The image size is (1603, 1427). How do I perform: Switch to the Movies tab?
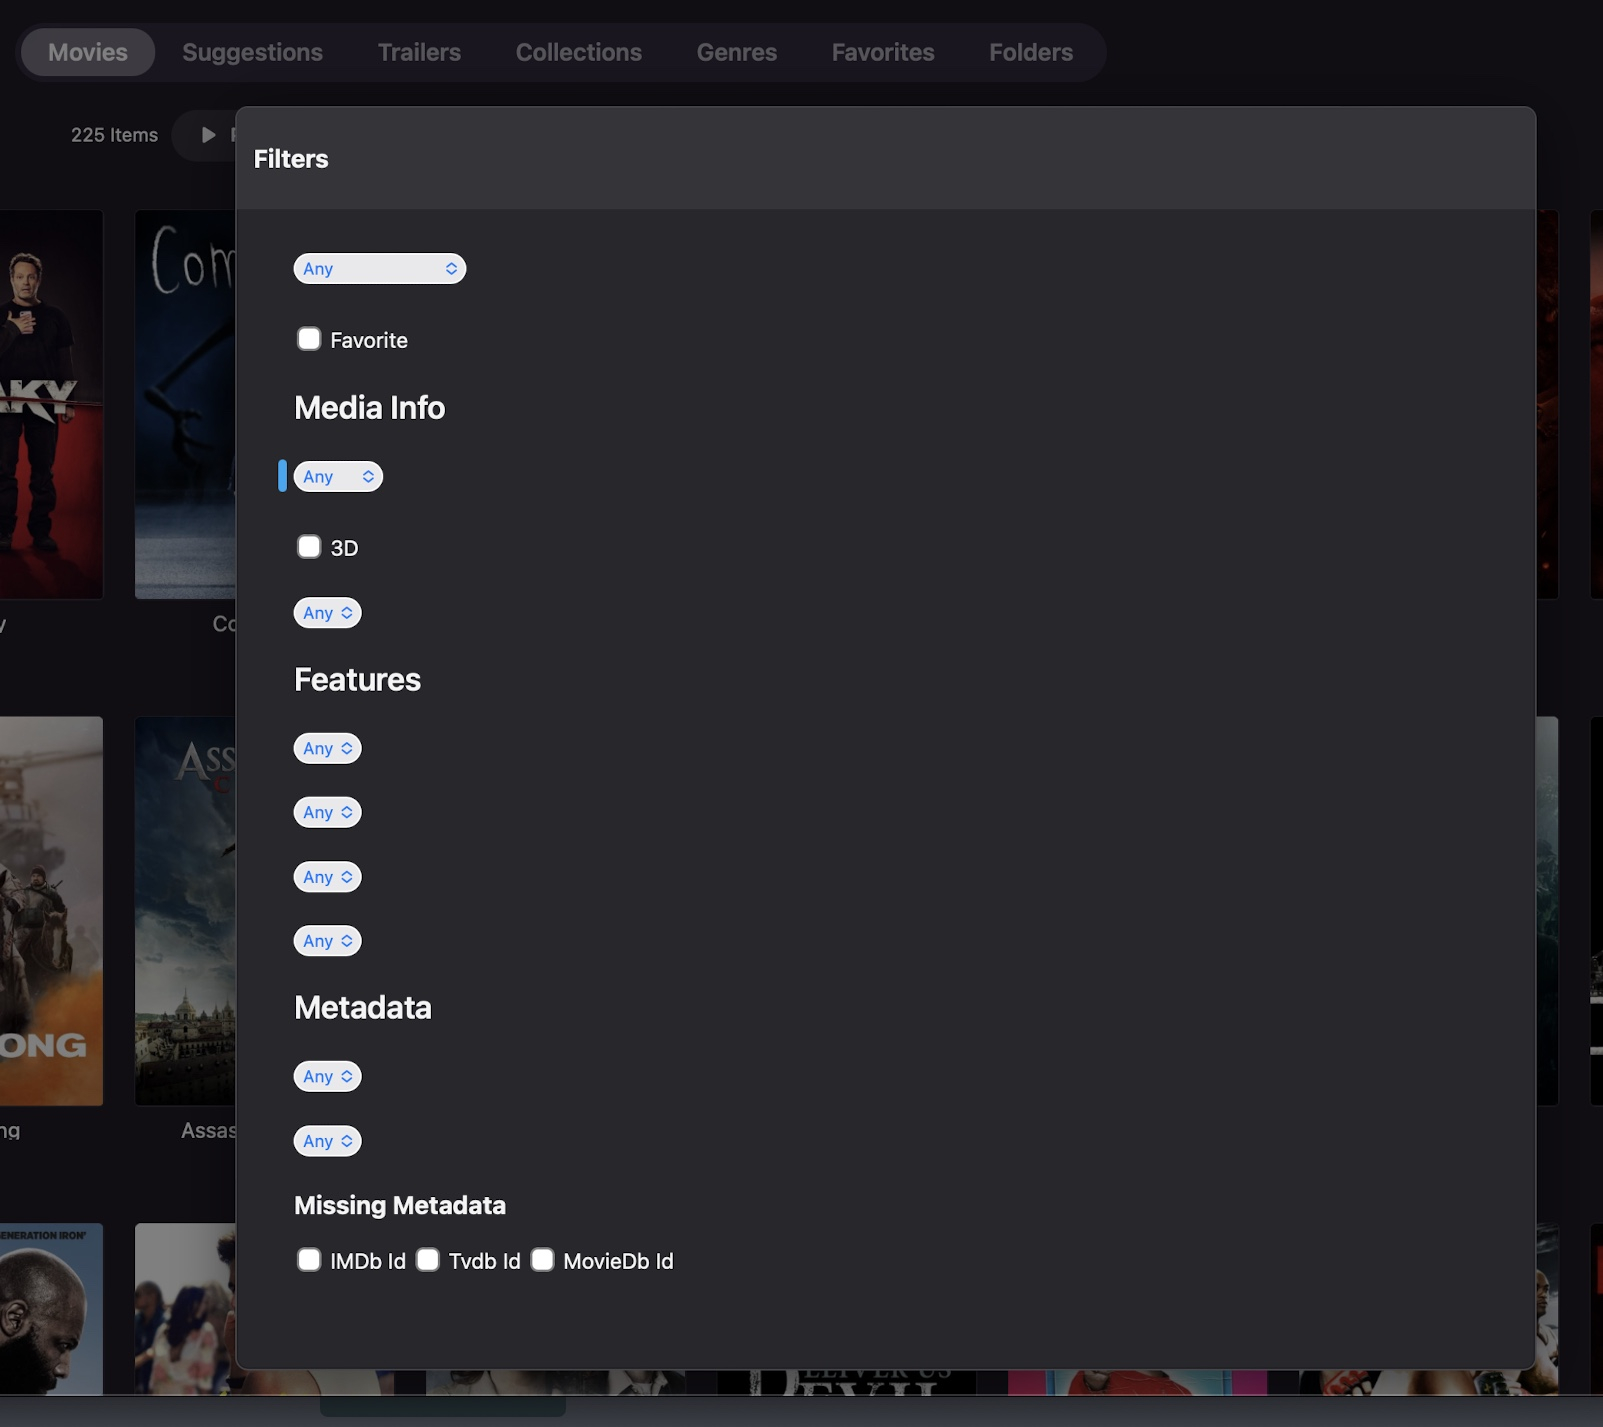click(88, 52)
